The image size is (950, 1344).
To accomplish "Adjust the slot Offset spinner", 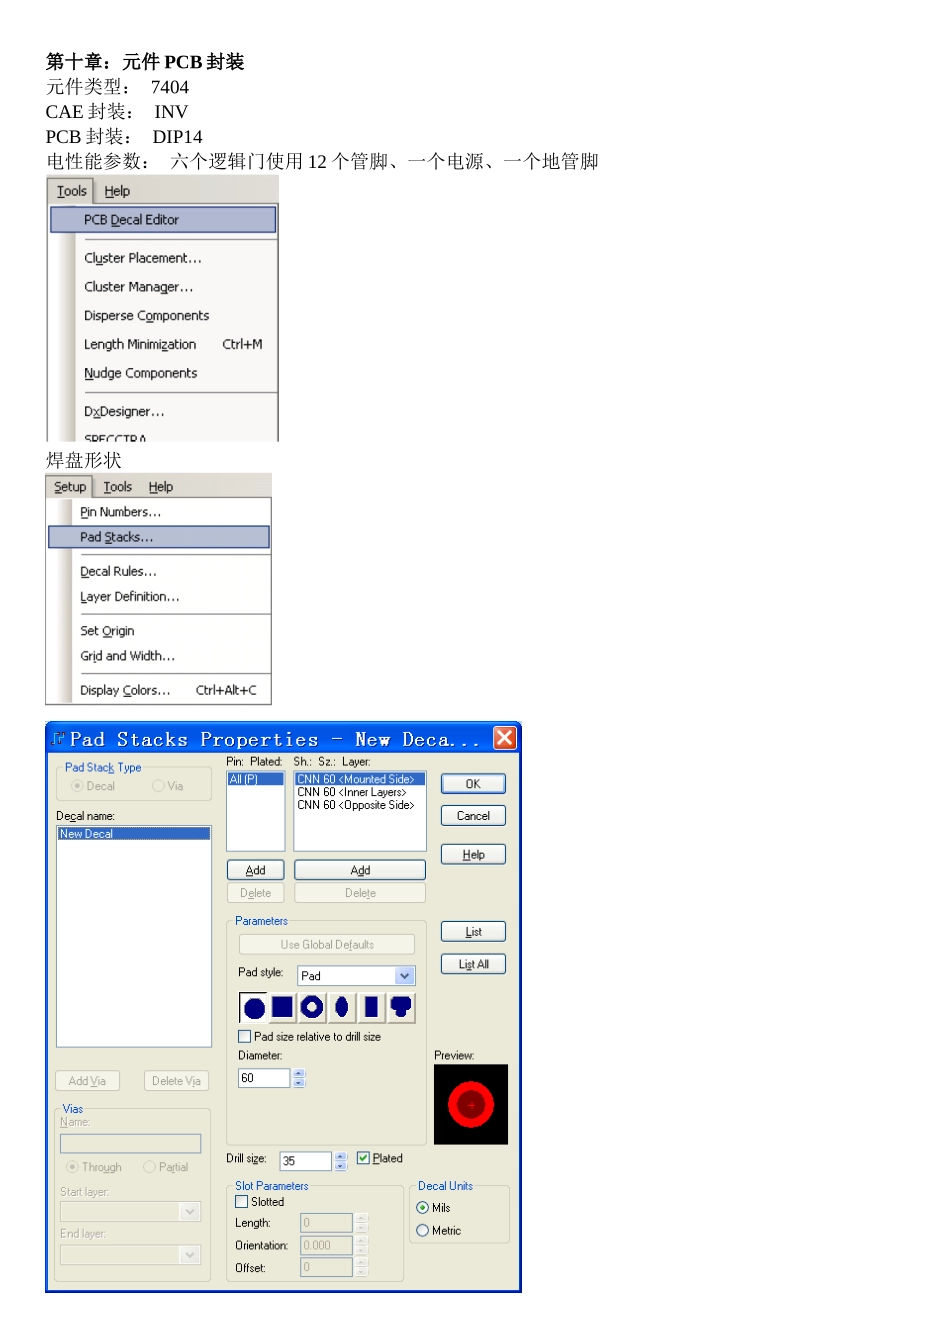I will (x=361, y=1267).
